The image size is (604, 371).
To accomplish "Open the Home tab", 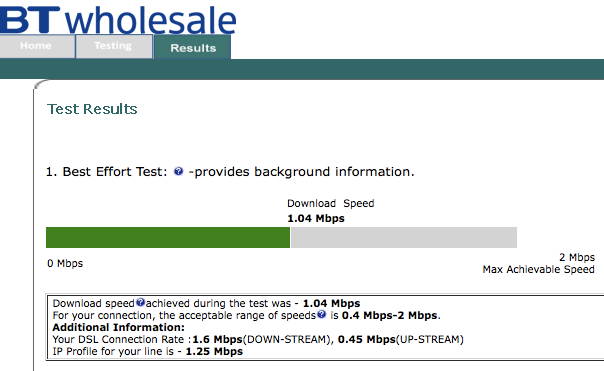I will tap(37, 46).
